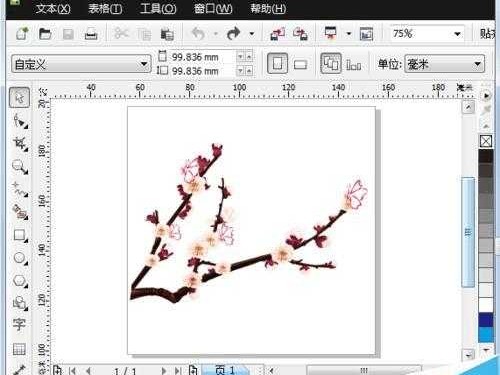
Task: Pick the white color swatch
Action: tap(486, 305)
